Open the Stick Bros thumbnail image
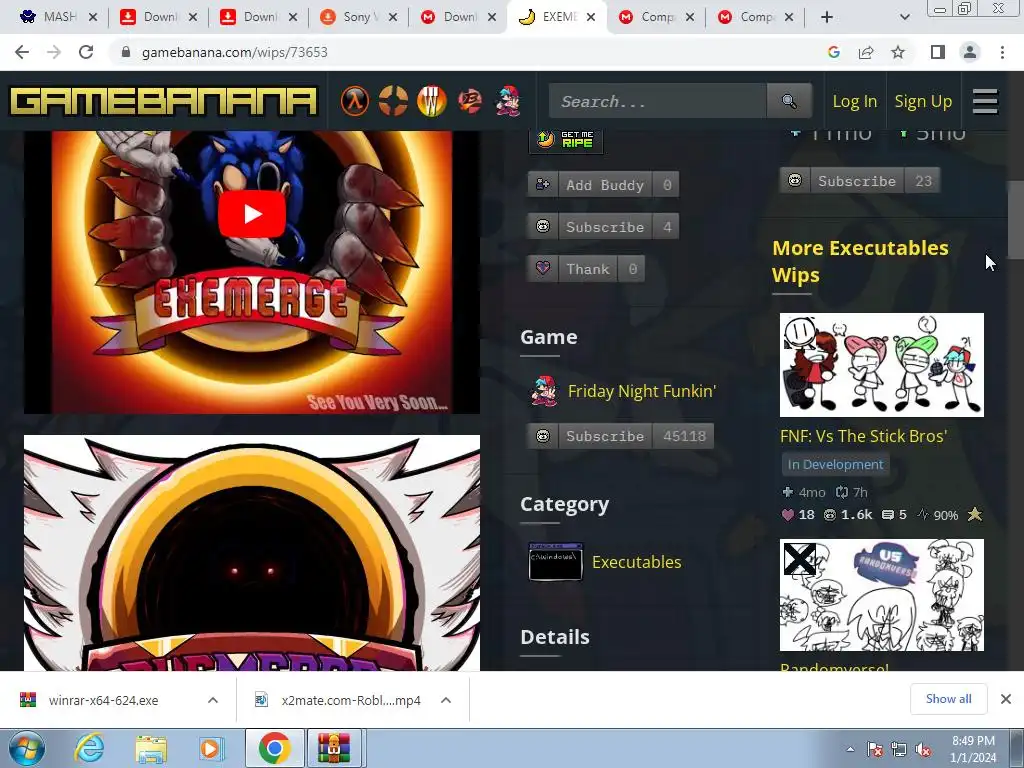1024x768 pixels. 882,364
